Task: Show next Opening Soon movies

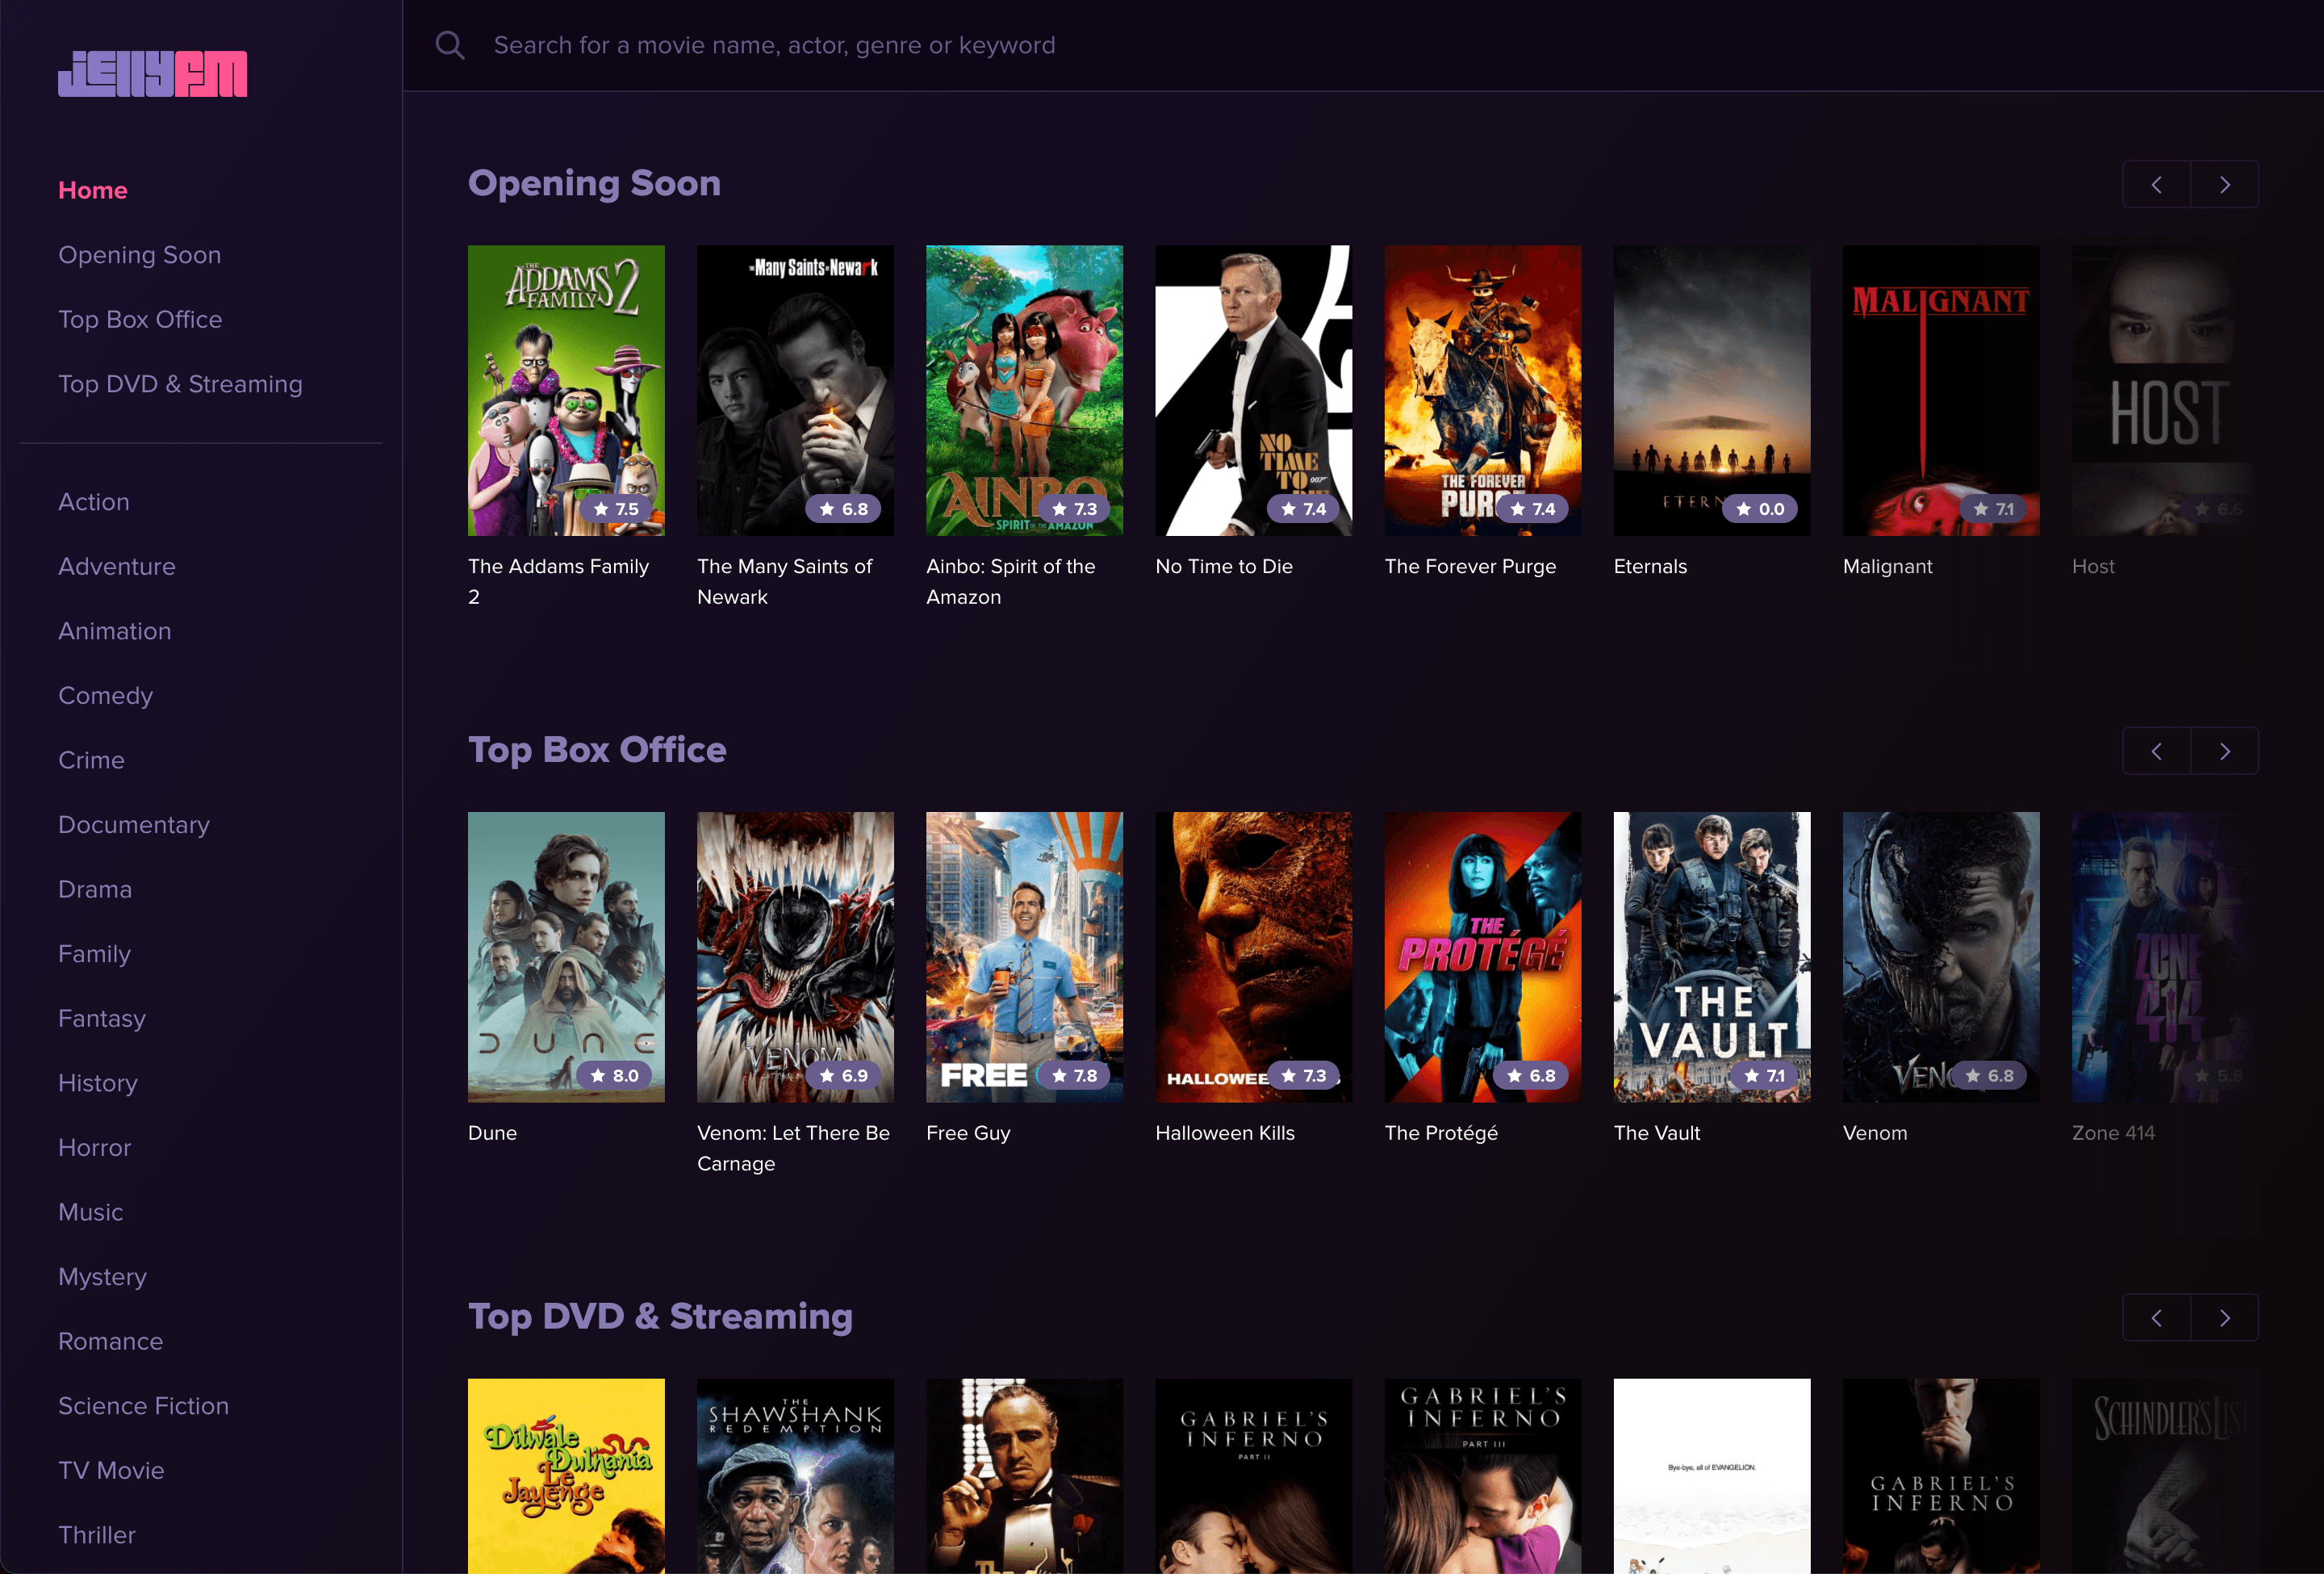Action: [x=2224, y=184]
